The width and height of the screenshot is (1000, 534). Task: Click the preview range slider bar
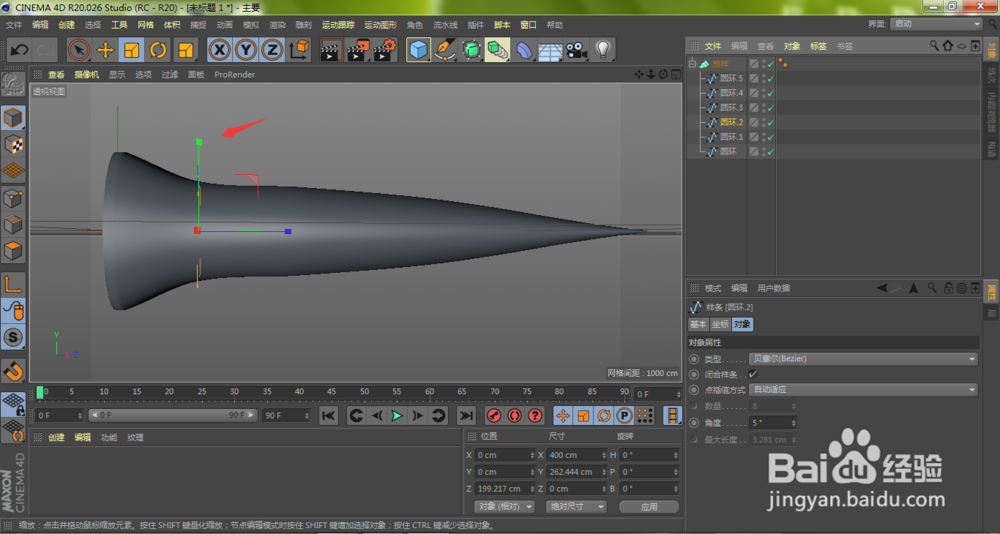(x=173, y=415)
